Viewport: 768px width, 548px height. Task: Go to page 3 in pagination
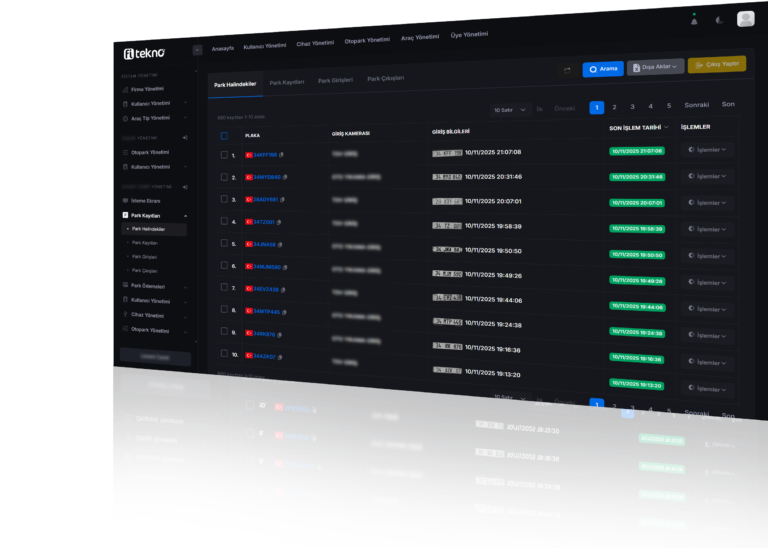coord(632,106)
